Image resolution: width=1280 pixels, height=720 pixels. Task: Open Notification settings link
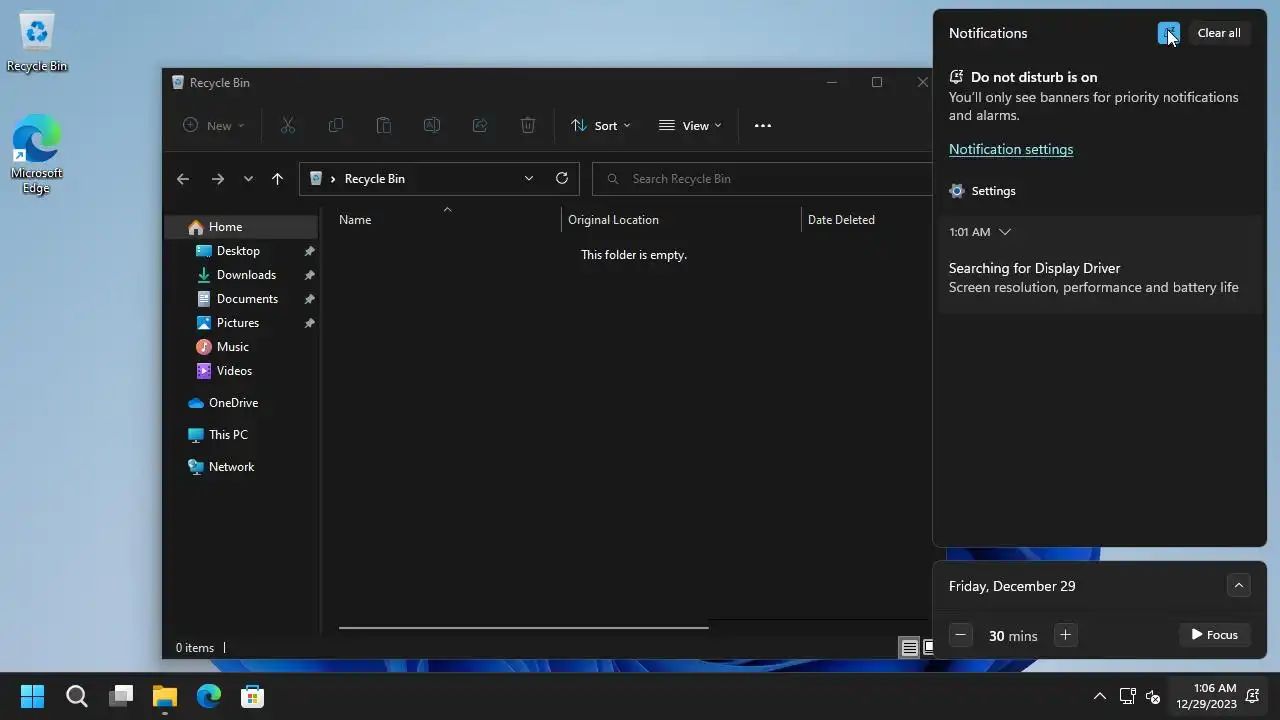[x=1011, y=149]
